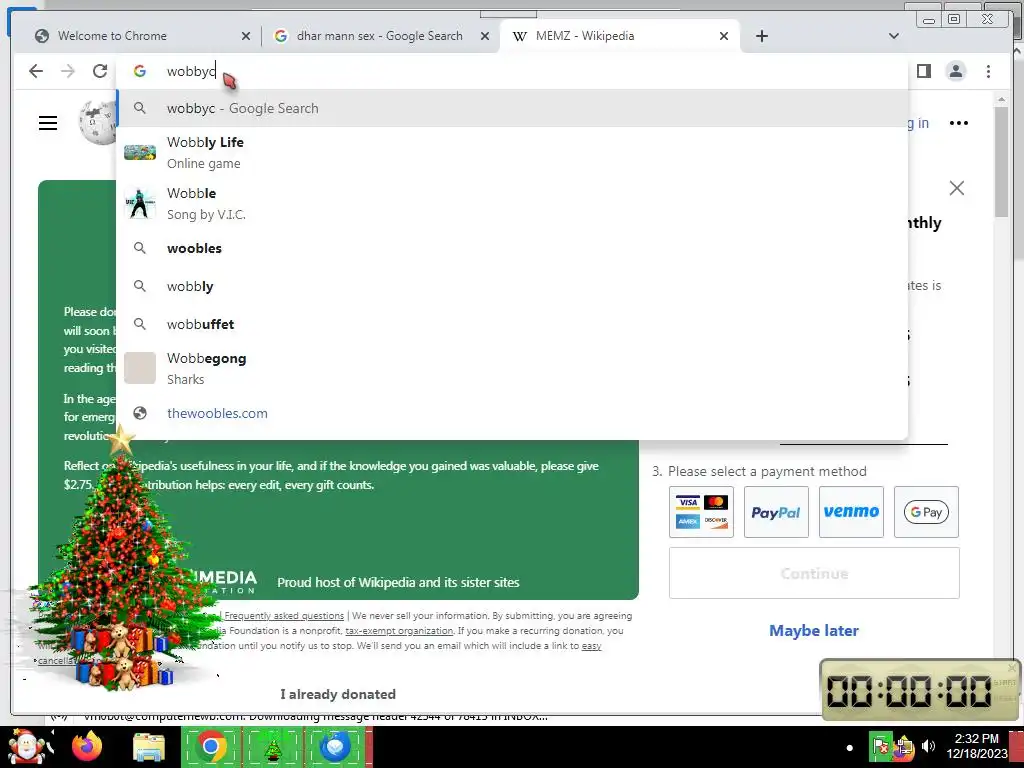Click the Google G icon in address bar

pos(140,71)
